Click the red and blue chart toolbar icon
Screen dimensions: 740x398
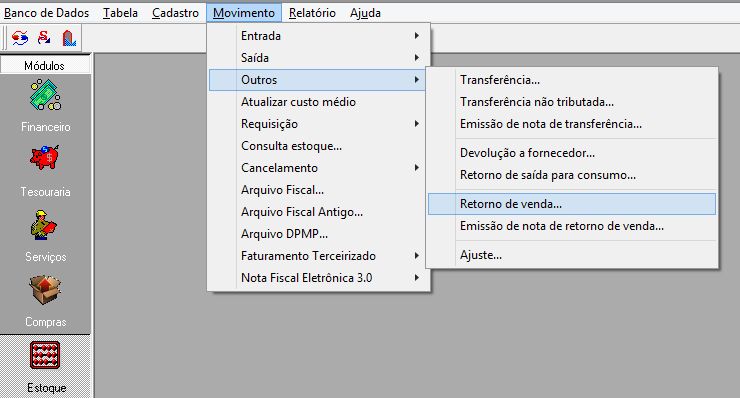pyautogui.click(x=69, y=38)
